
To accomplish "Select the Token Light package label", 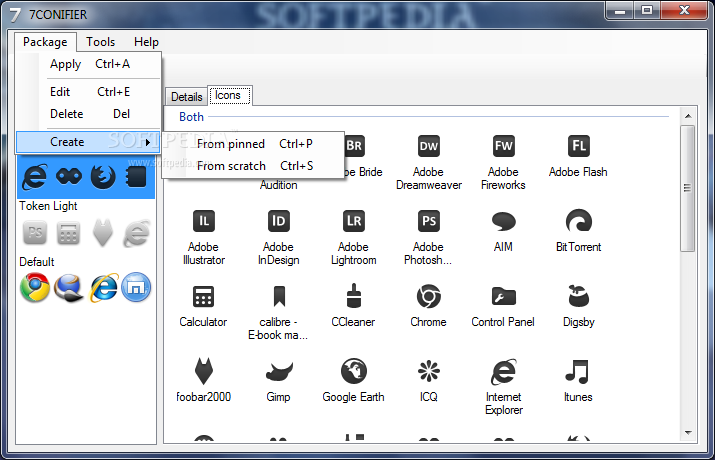I will point(48,206).
